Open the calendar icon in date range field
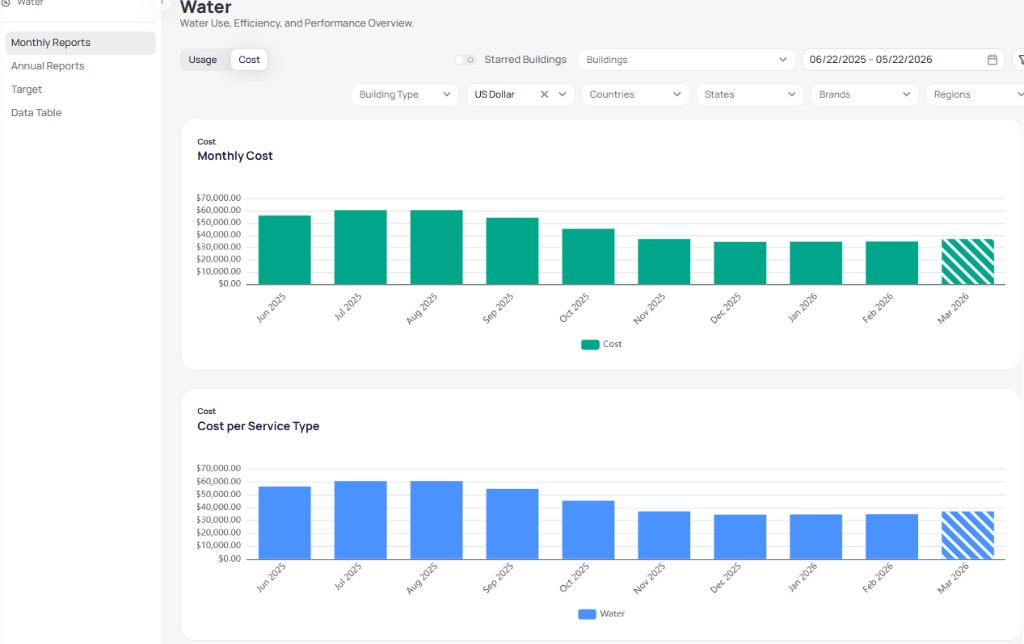Image resolution: width=1024 pixels, height=644 pixels. (x=992, y=59)
